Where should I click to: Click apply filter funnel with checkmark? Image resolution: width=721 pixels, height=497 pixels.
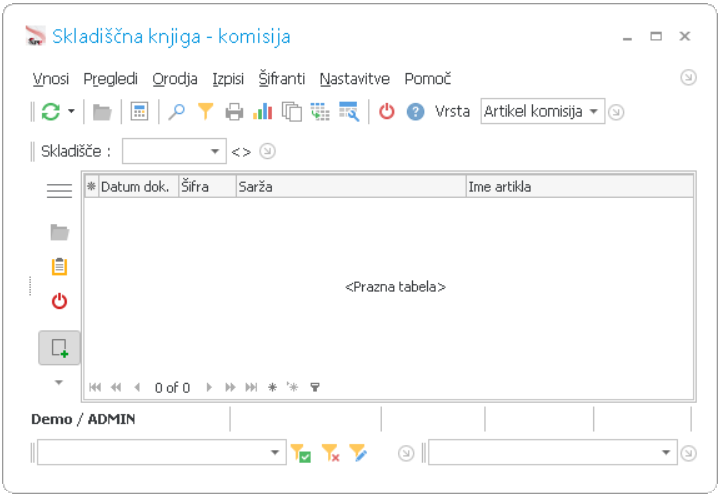tap(301, 453)
